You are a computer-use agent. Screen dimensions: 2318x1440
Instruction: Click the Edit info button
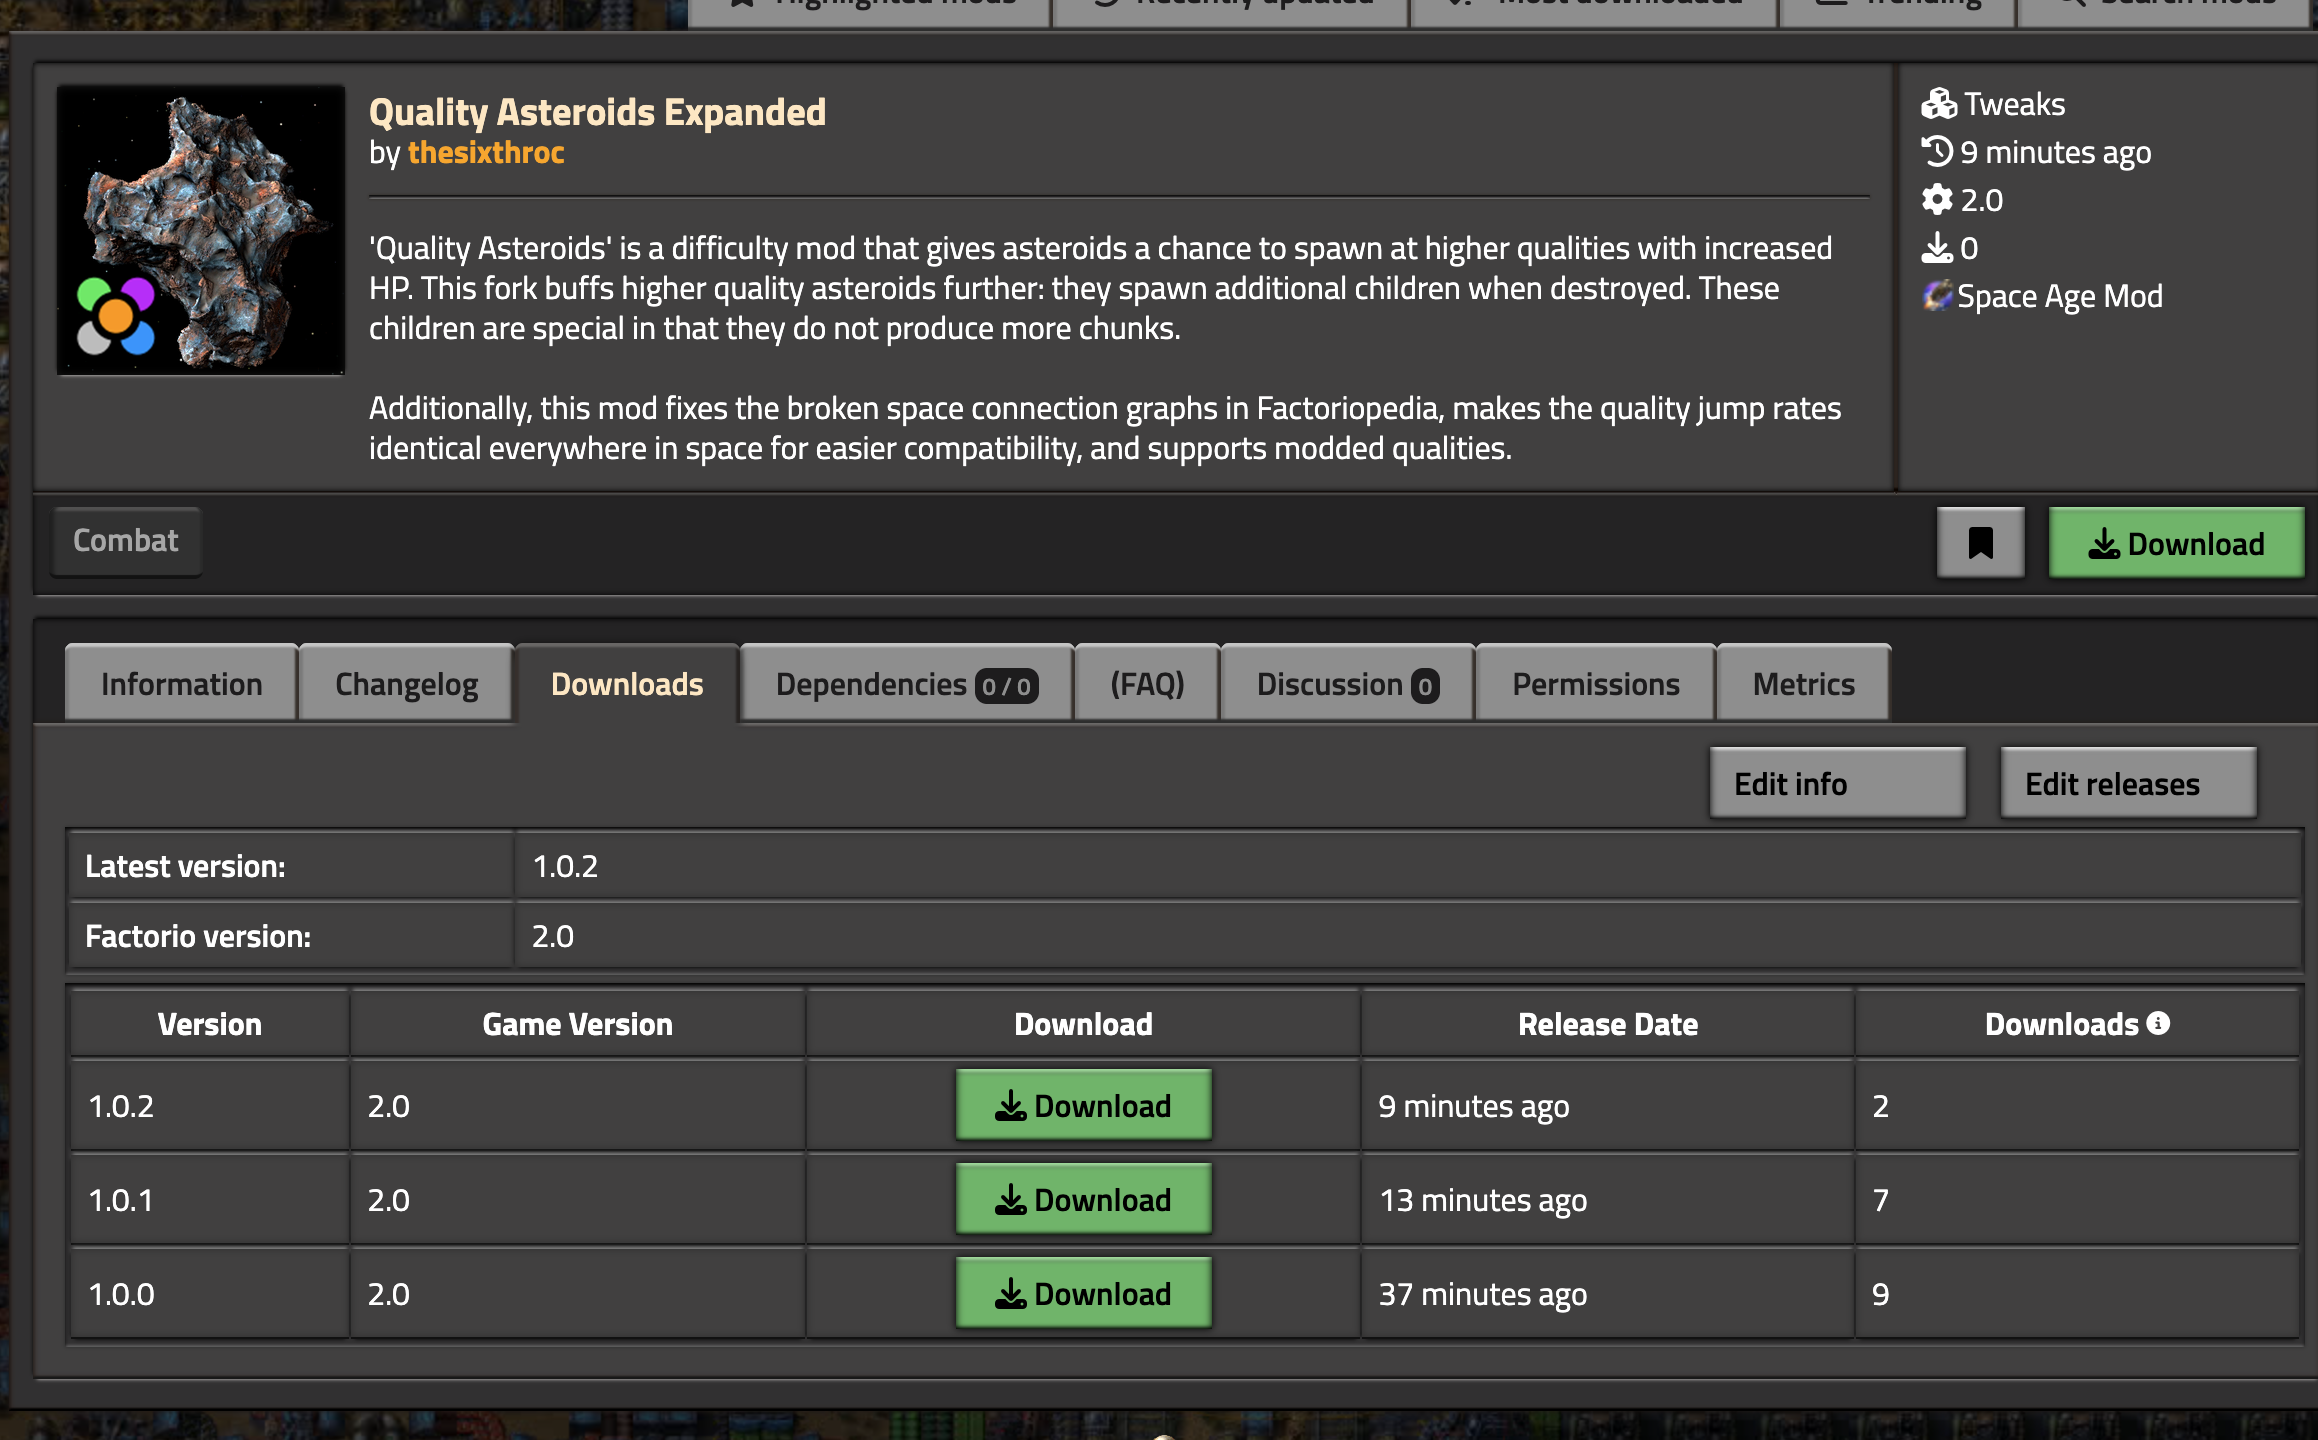click(x=1836, y=783)
